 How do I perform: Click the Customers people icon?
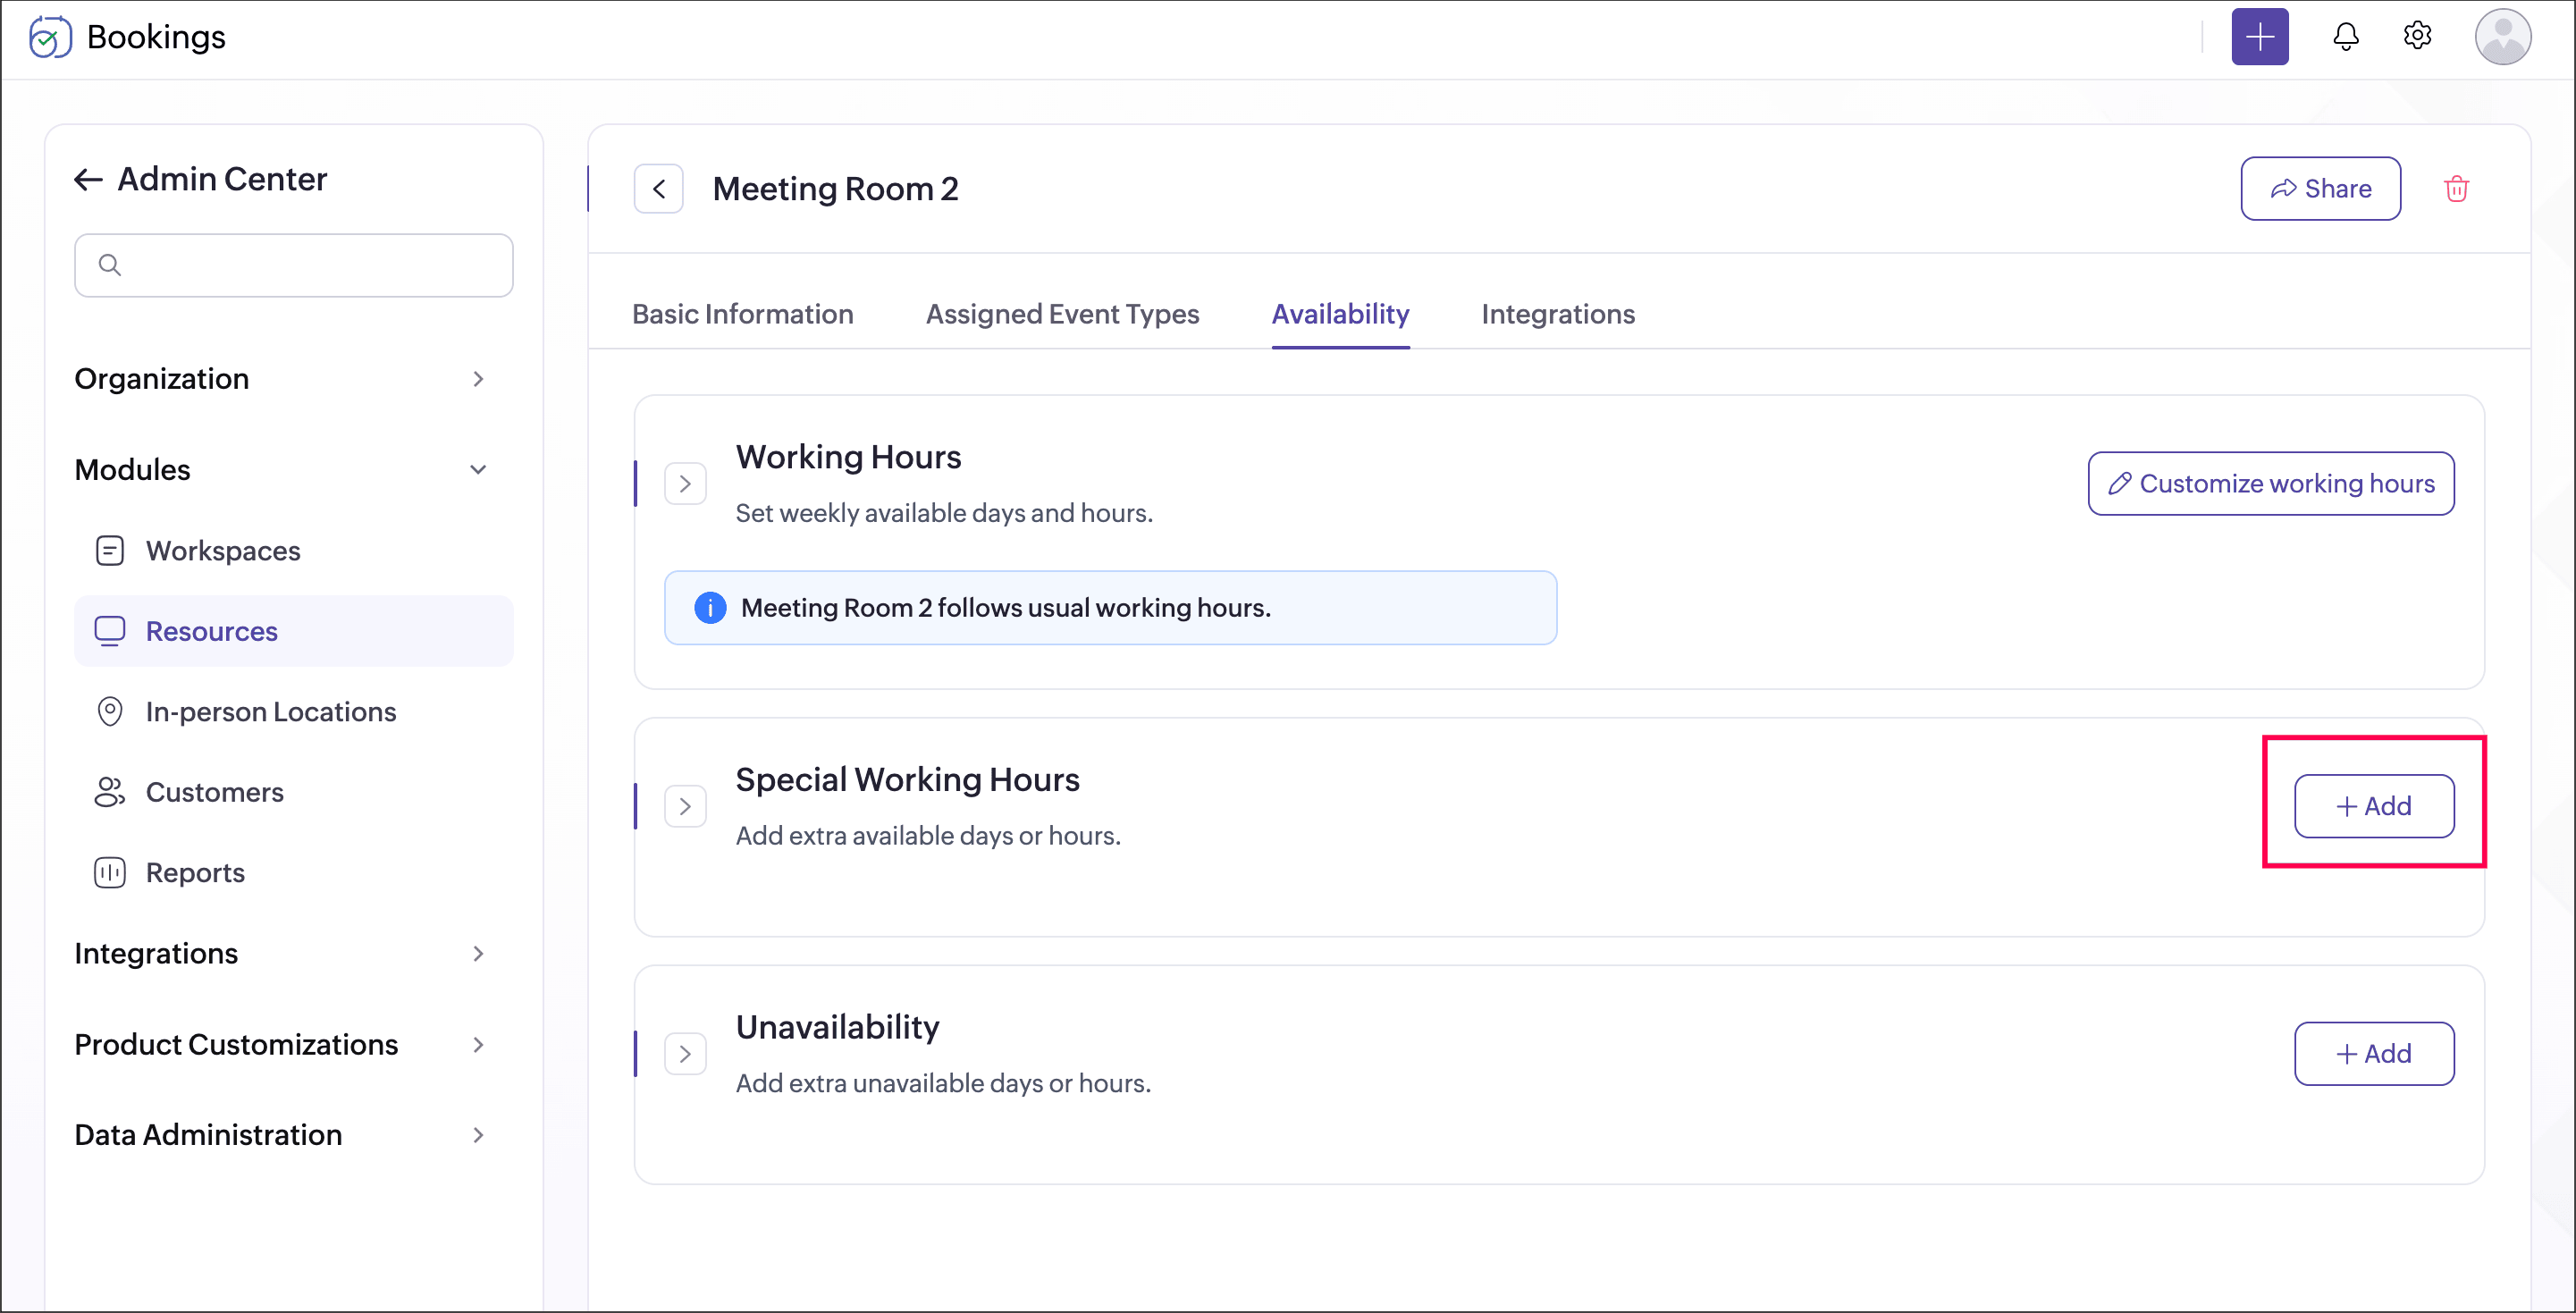[110, 792]
